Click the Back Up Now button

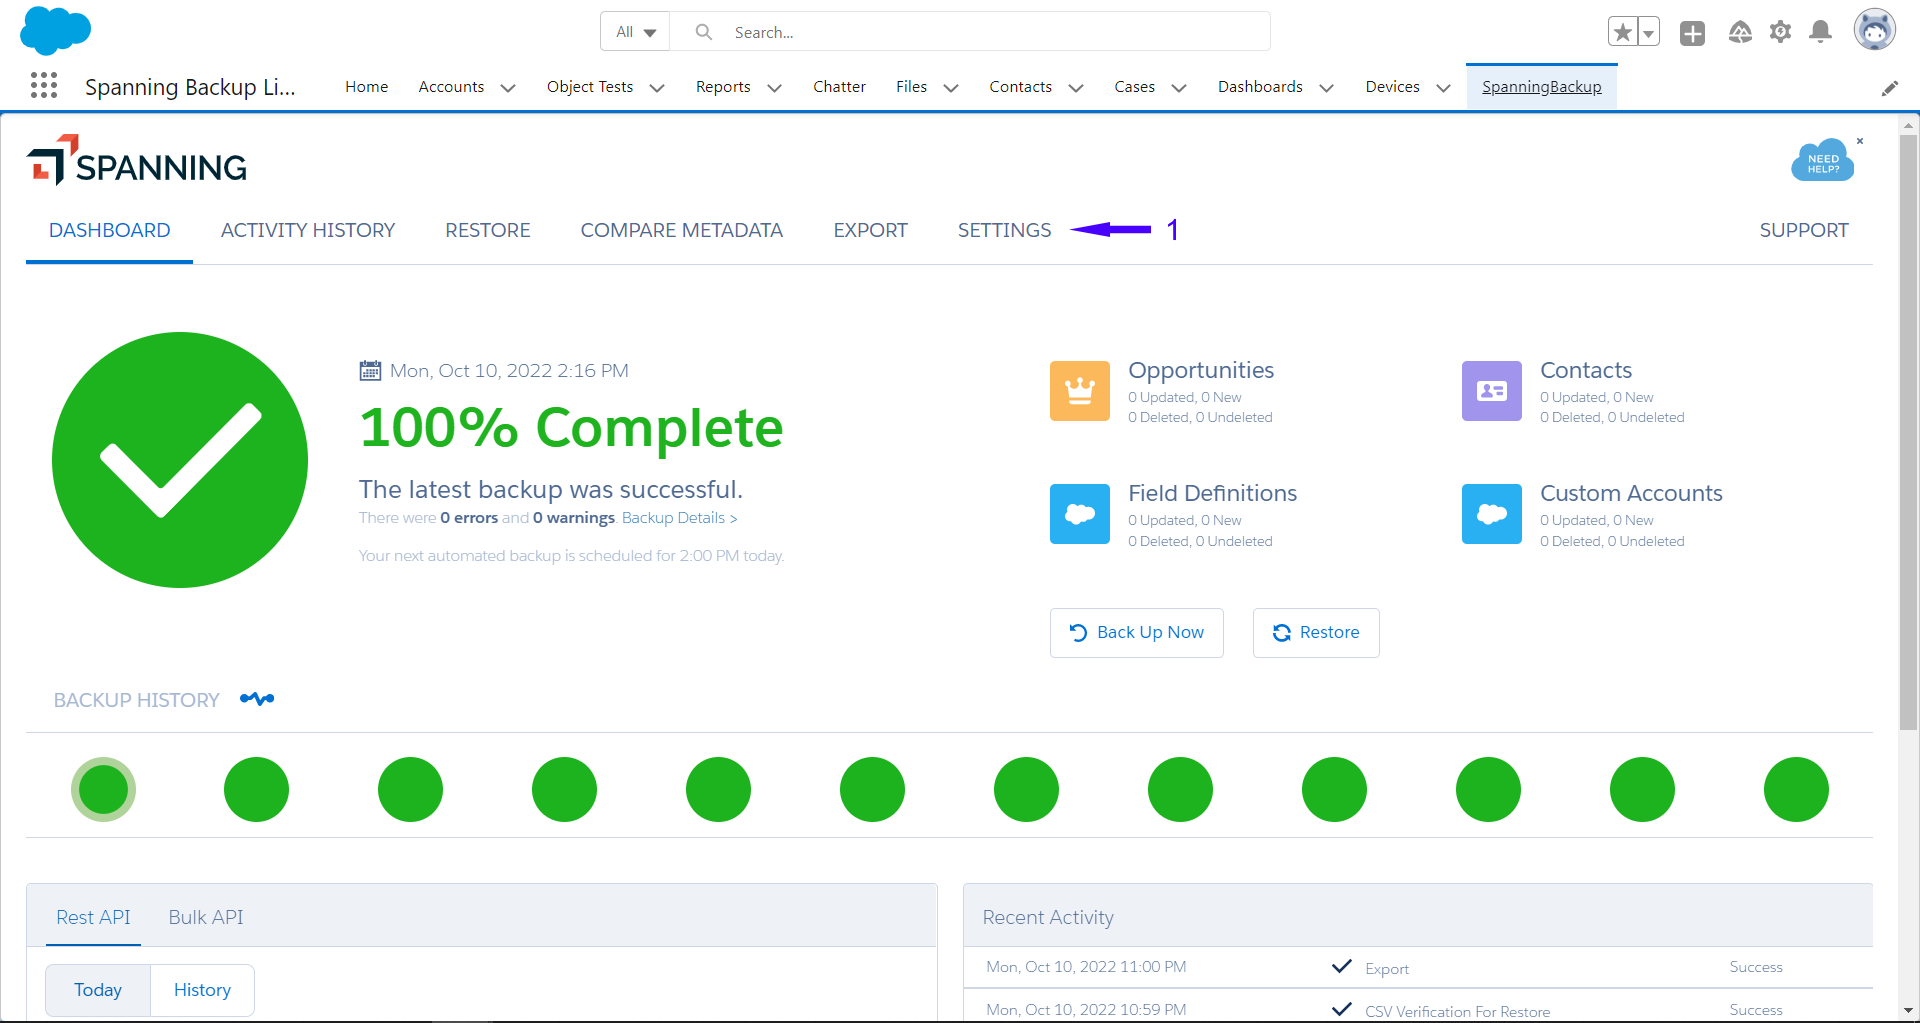(1137, 632)
